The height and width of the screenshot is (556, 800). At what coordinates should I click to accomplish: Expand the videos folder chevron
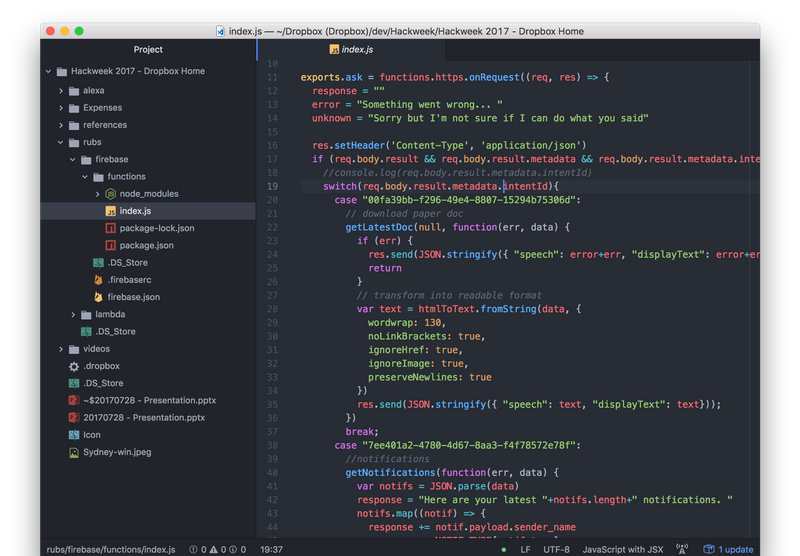pos(61,349)
